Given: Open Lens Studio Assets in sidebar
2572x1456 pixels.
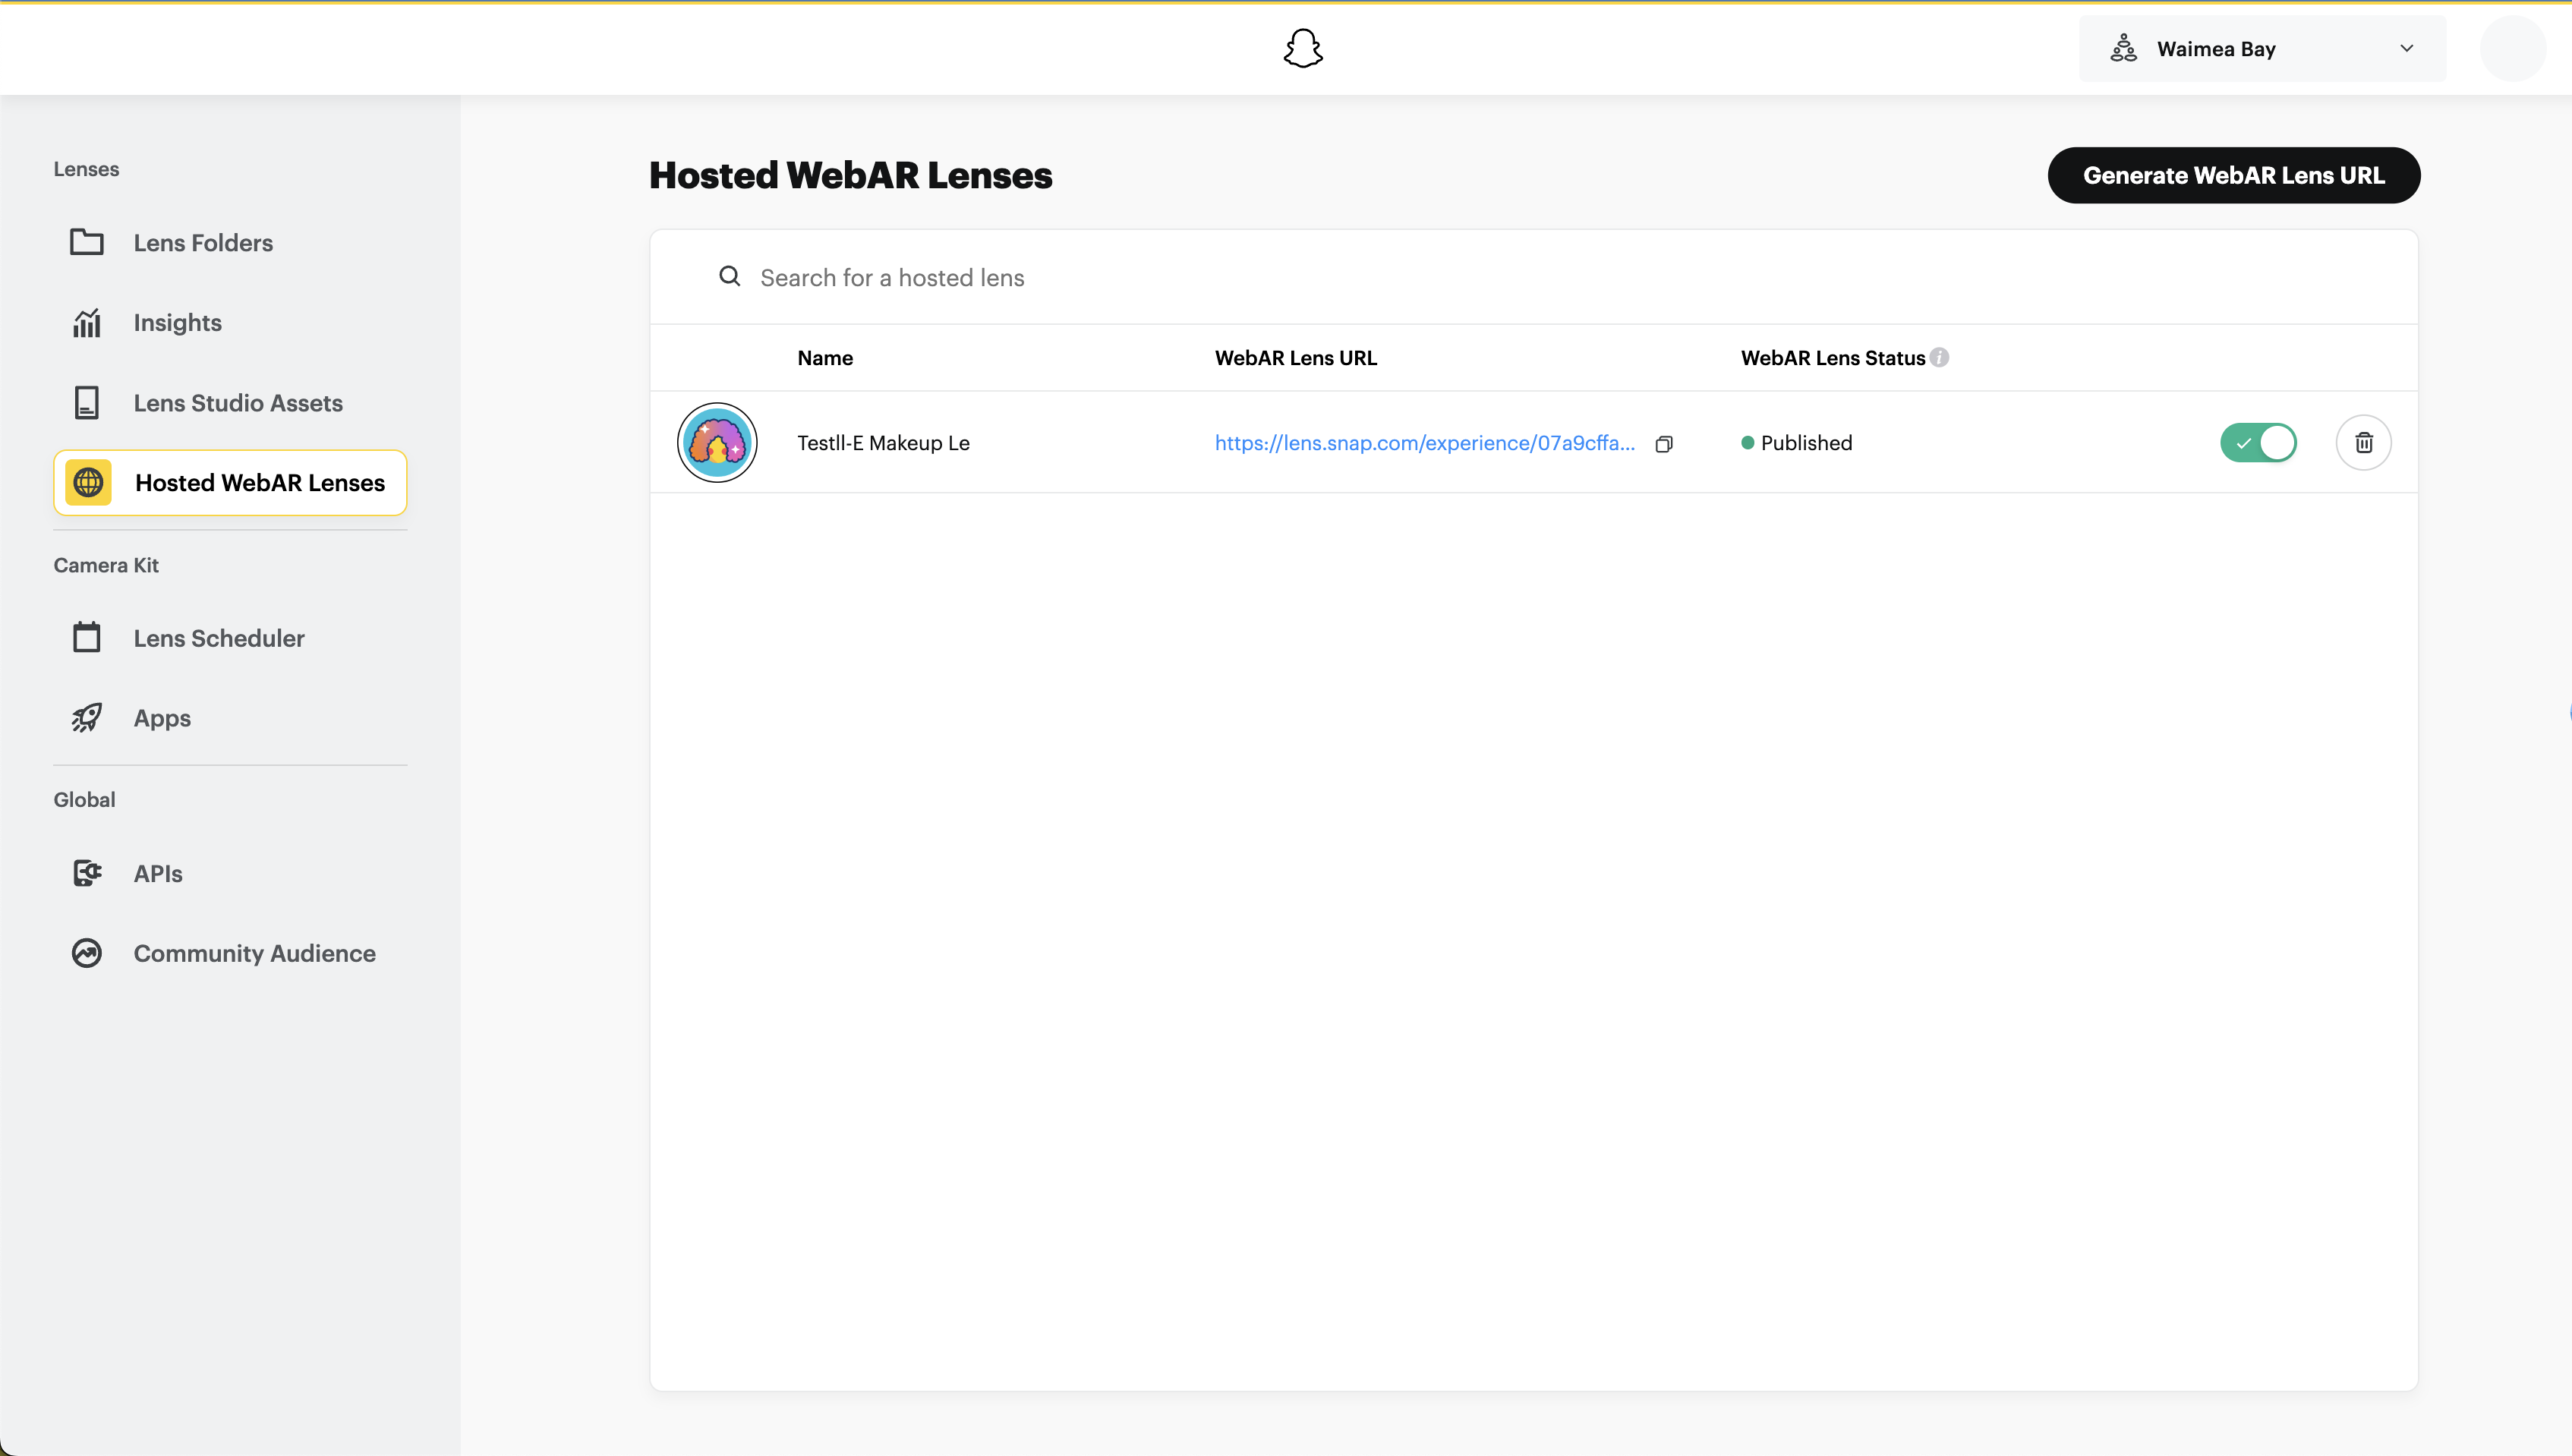Looking at the screenshot, I should [237, 403].
